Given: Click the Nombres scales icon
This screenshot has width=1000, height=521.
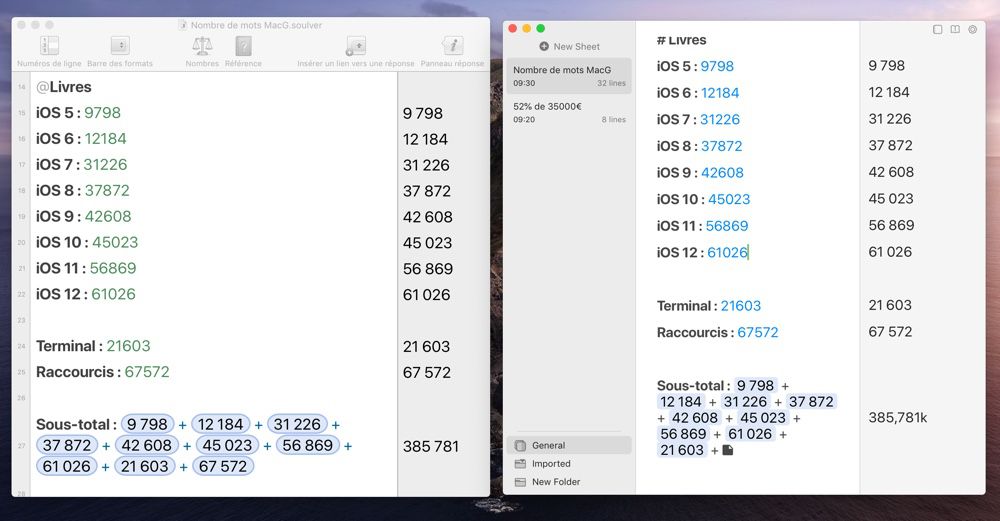Looking at the screenshot, I should [x=202, y=46].
